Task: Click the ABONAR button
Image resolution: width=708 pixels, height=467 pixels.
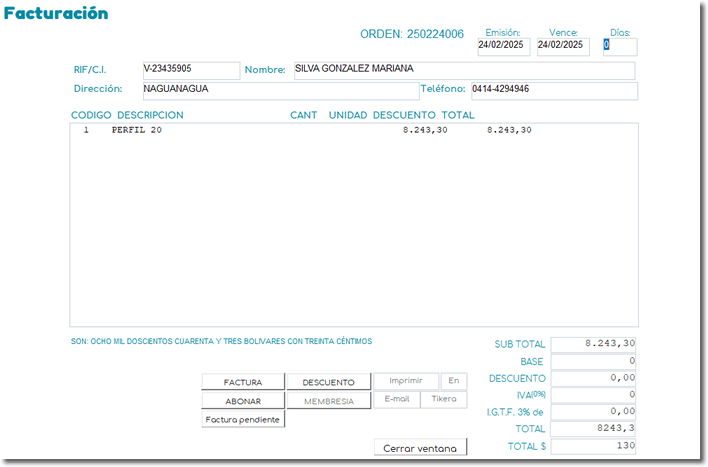Action: tap(243, 401)
